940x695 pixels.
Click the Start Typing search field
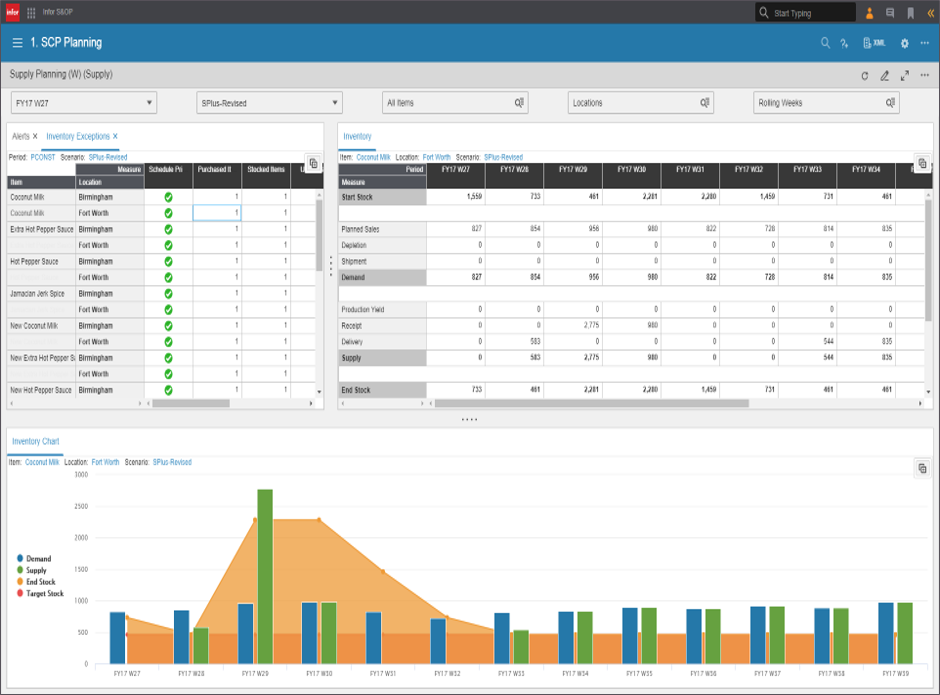tap(800, 12)
